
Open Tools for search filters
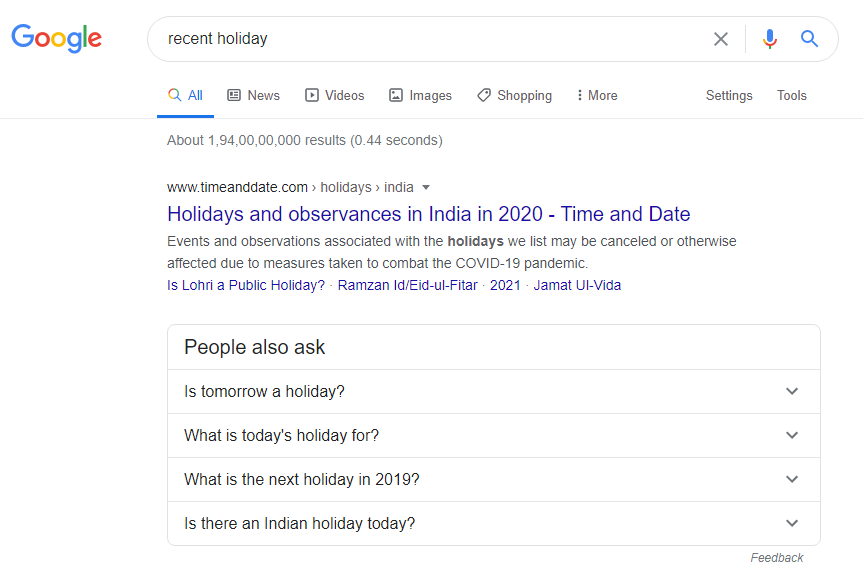coord(791,95)
